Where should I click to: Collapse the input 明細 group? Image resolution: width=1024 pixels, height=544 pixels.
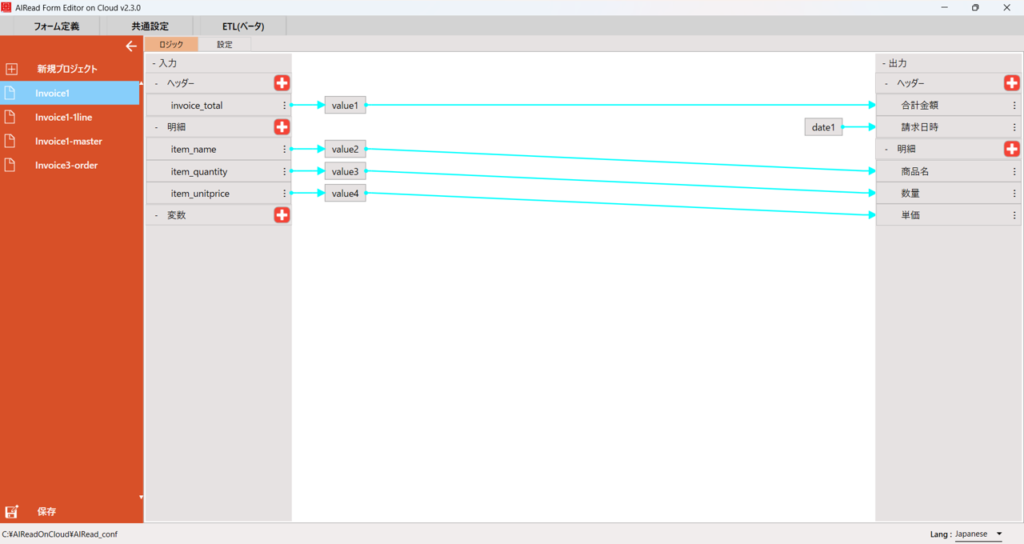pos(156,127)
